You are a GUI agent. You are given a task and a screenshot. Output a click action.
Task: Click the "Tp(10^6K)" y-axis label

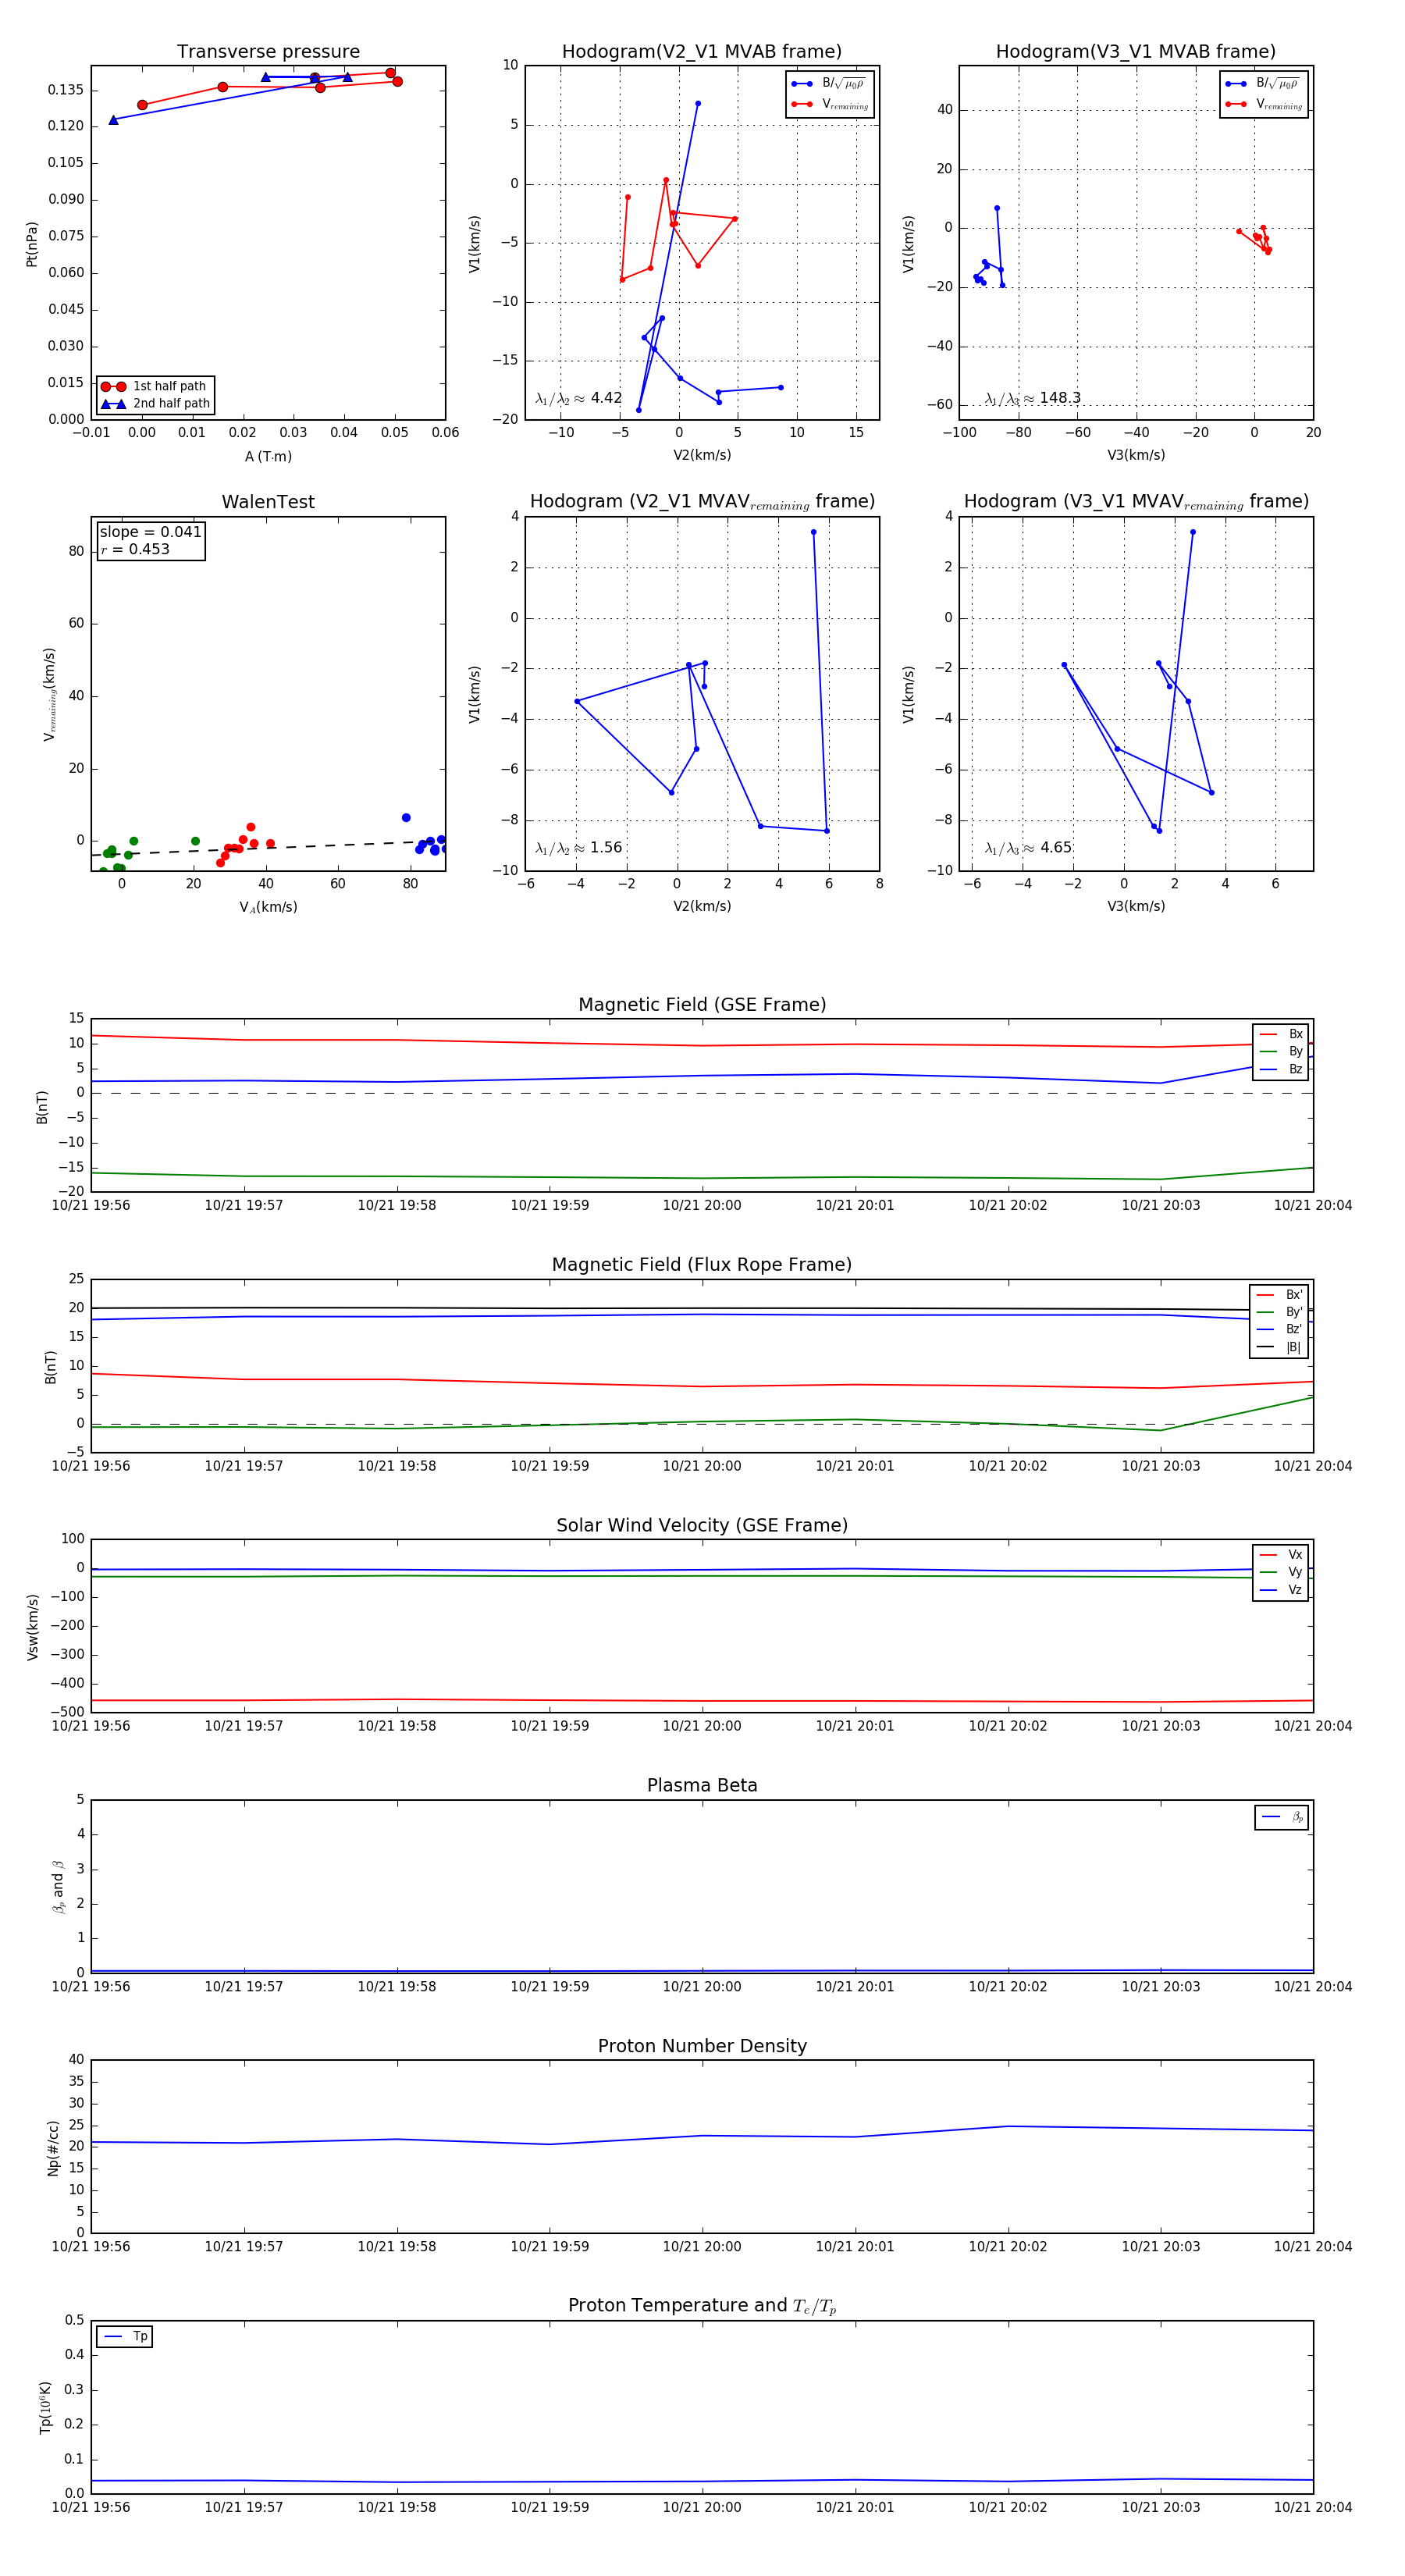point(44,2407)
